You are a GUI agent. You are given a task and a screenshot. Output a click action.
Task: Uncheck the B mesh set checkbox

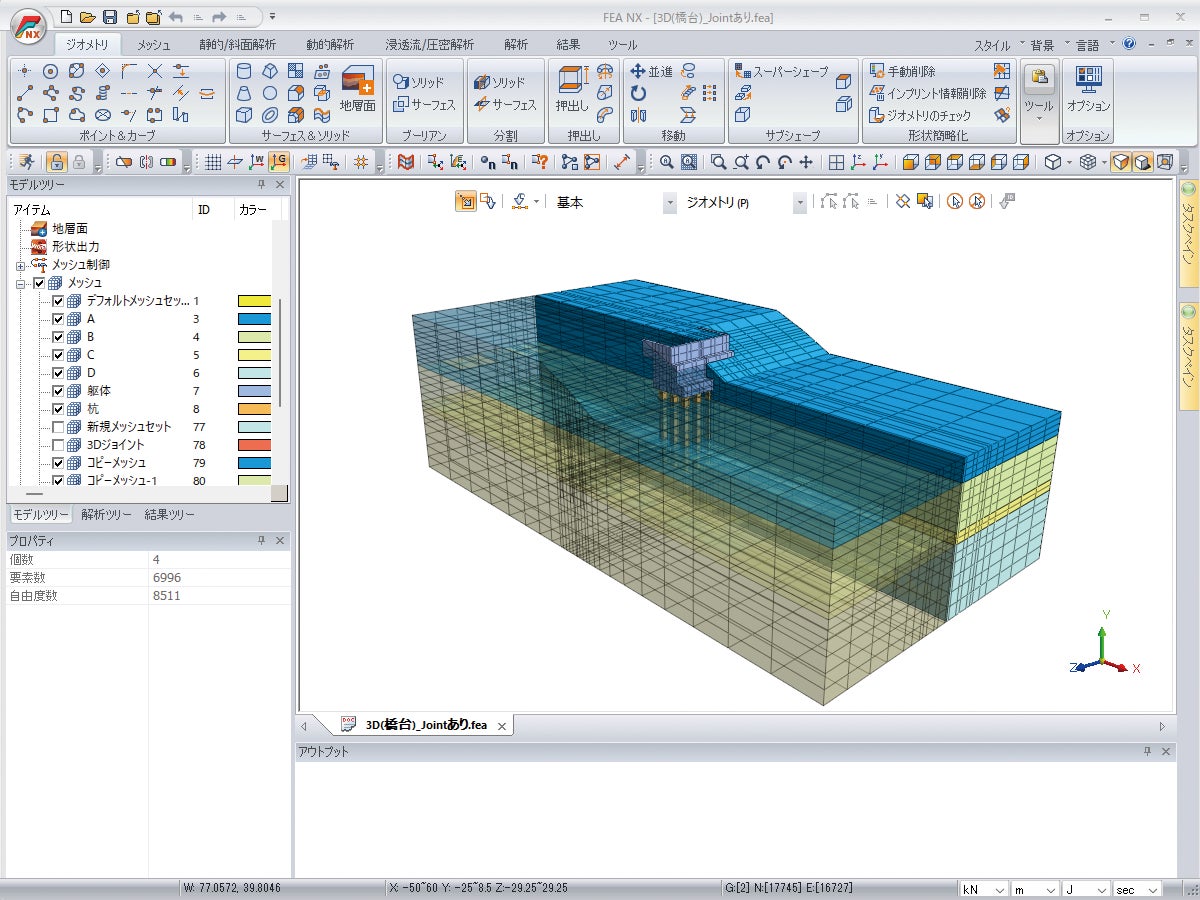pyautogui.click(x=58, y=337)
